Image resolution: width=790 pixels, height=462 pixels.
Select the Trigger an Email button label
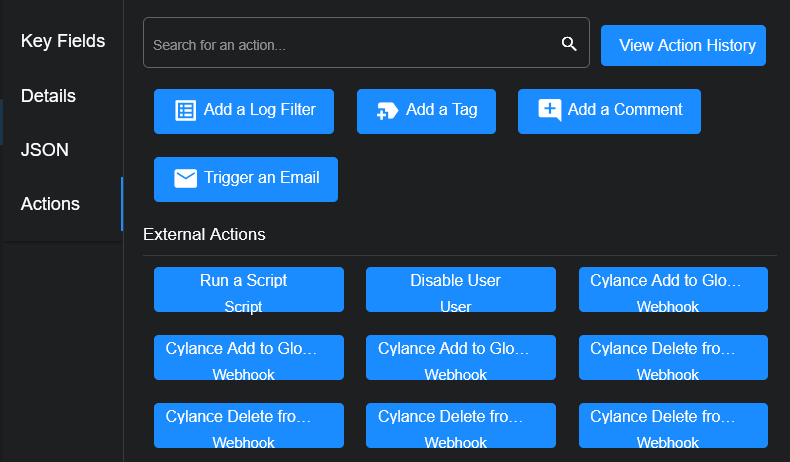(261, 178)
